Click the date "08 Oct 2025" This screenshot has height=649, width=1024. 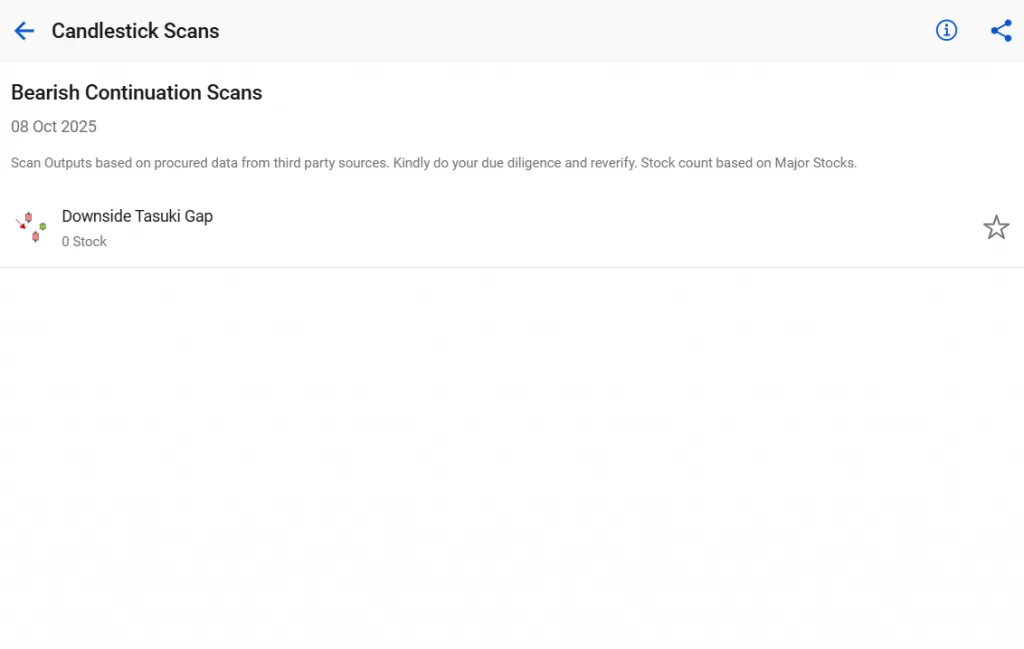(54, 127)
